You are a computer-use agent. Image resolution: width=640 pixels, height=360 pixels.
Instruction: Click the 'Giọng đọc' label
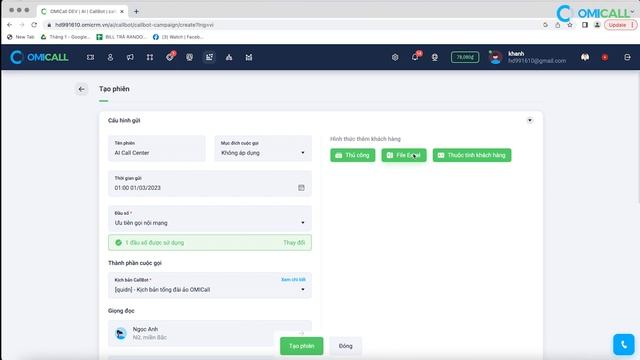(121, 311)
